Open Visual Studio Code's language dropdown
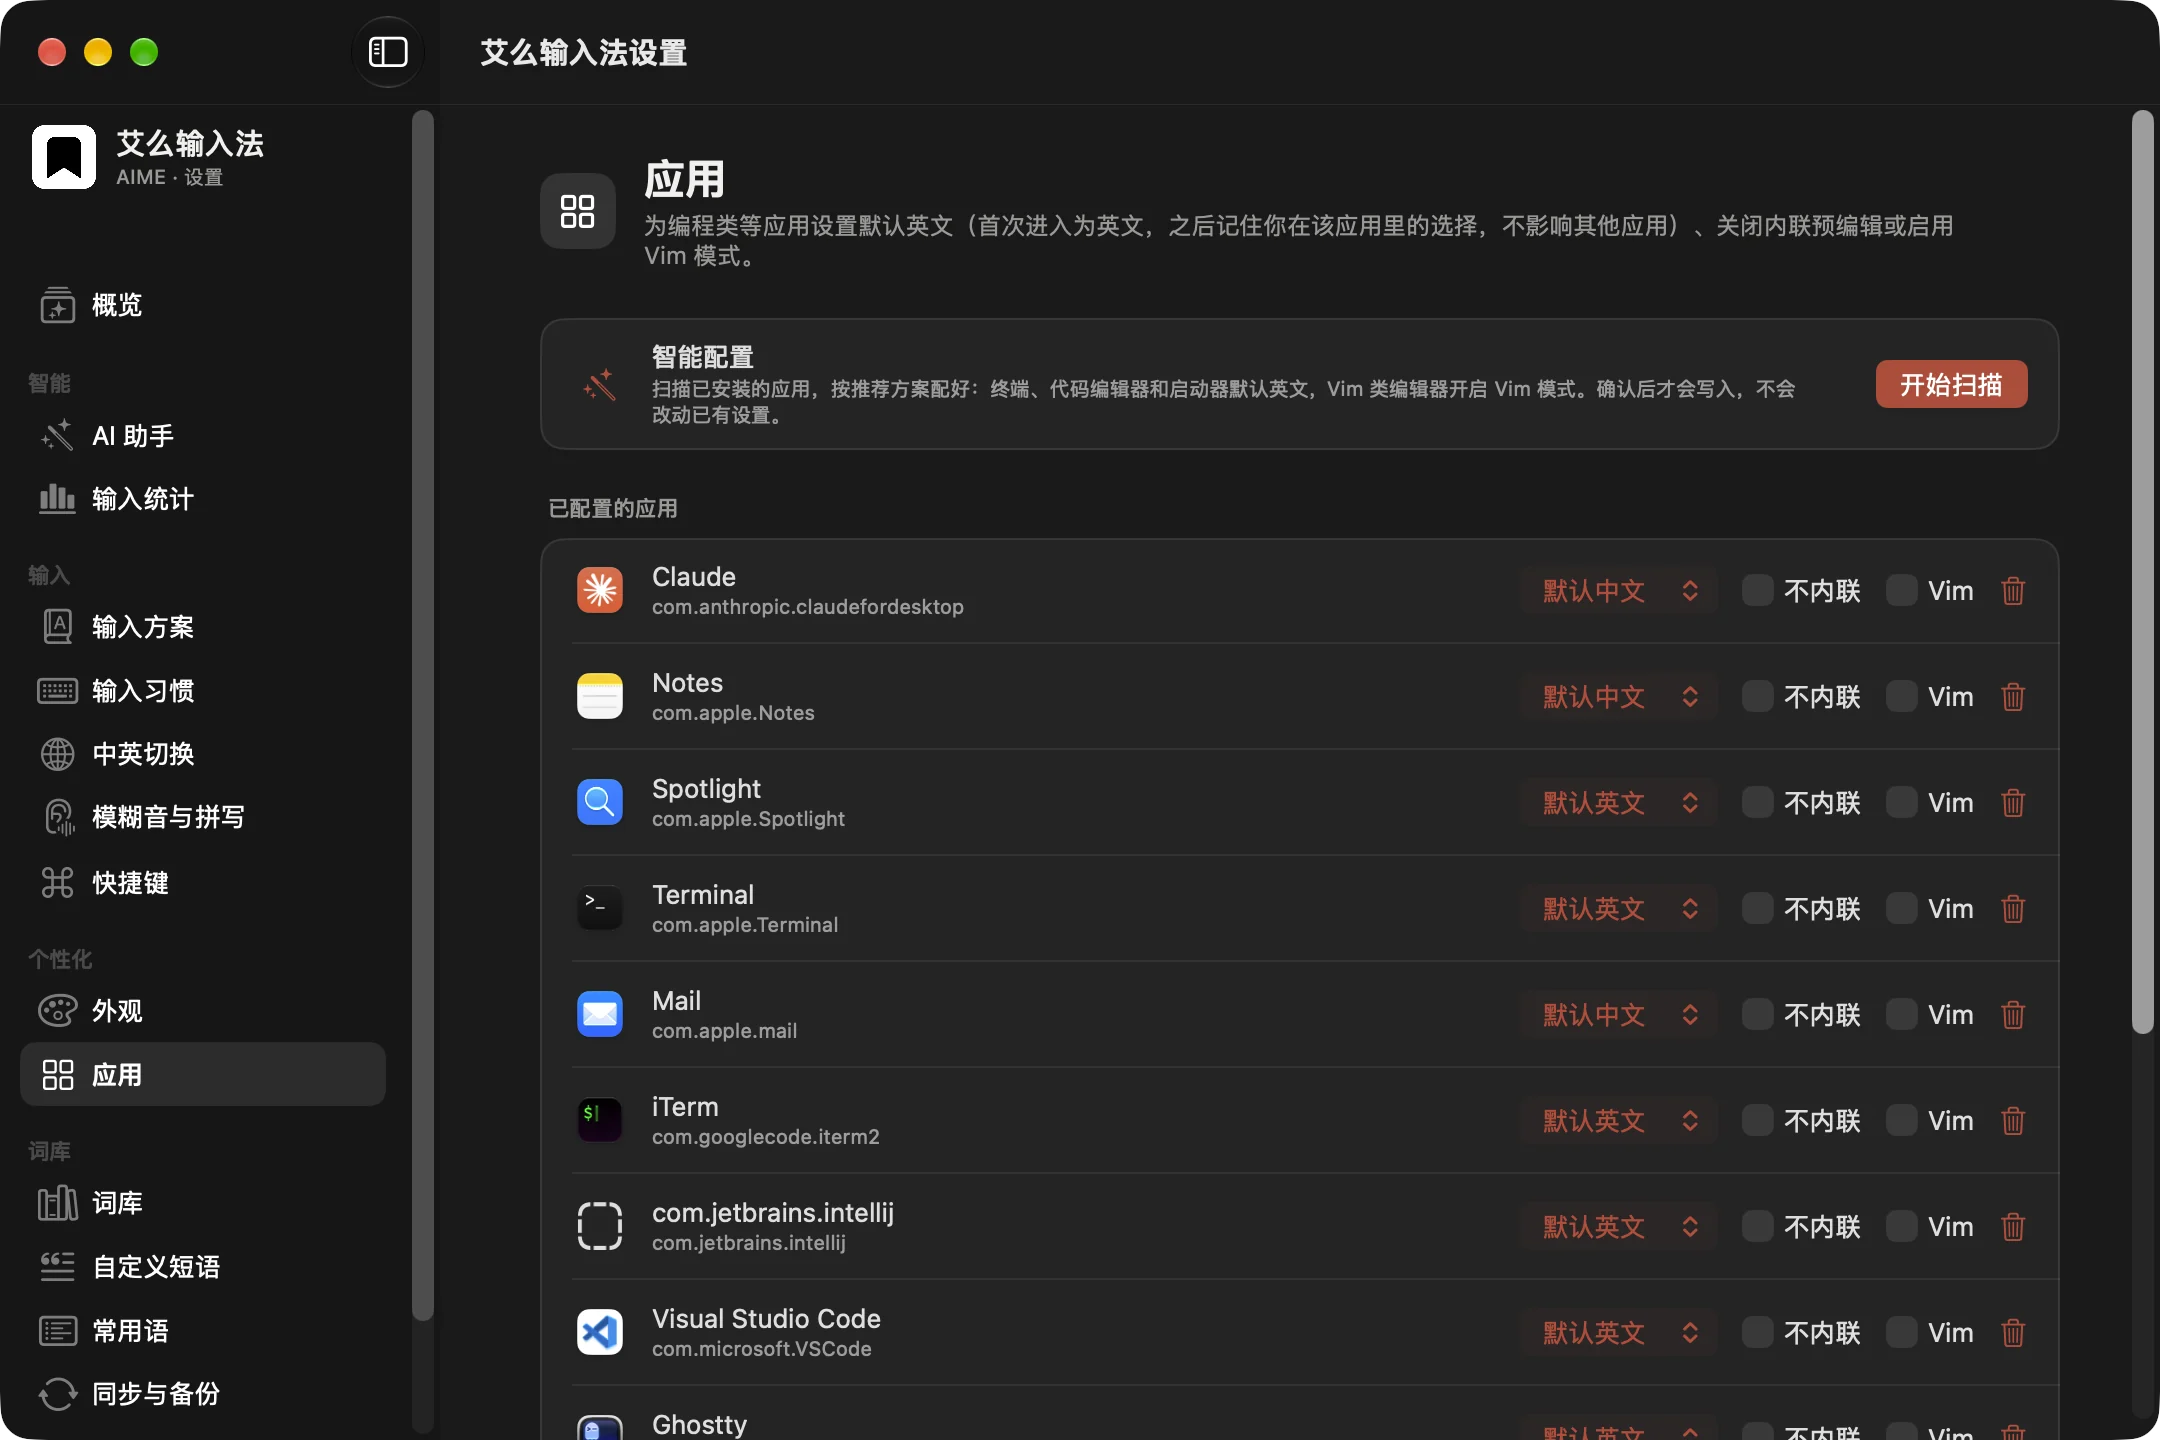 pyautogui.click(x=1619, y=1333)
